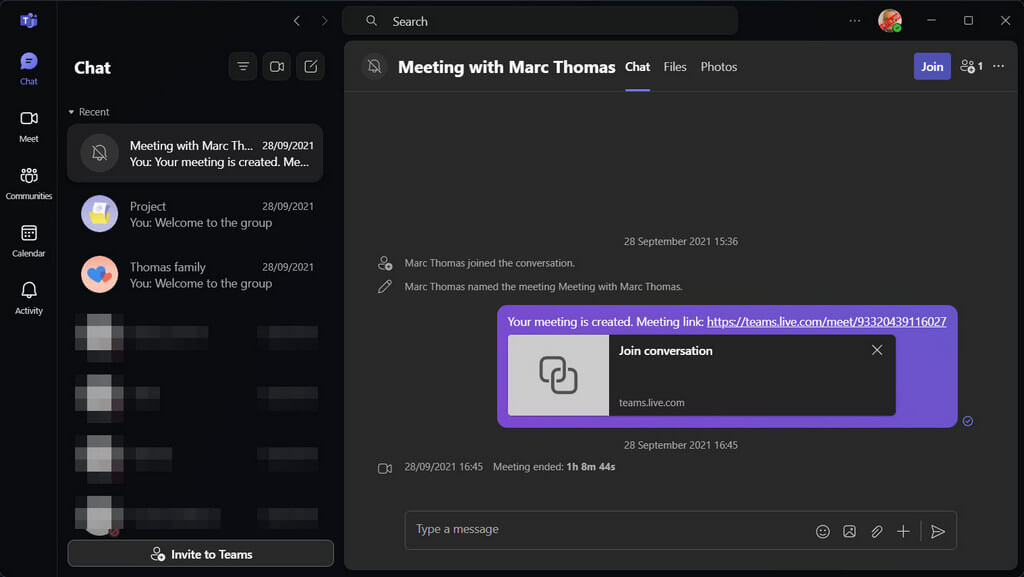Open the plus actions menu in message box
The height and width of the screenshot is (577, 1024).
(x=903, y=531)
